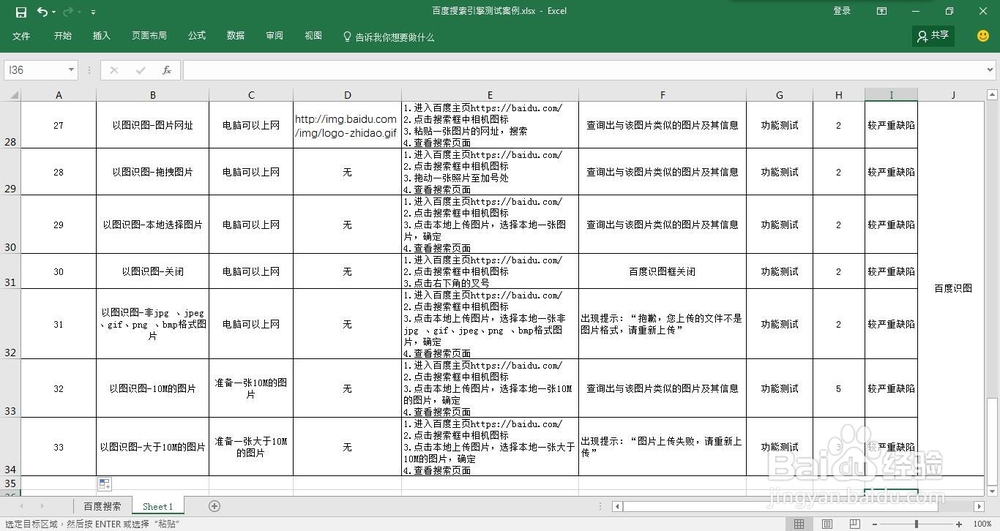This screenshot has width=1000, height=531.
Task: Open the 视图 ribbon tab
Action: click(x=313, y=36)
